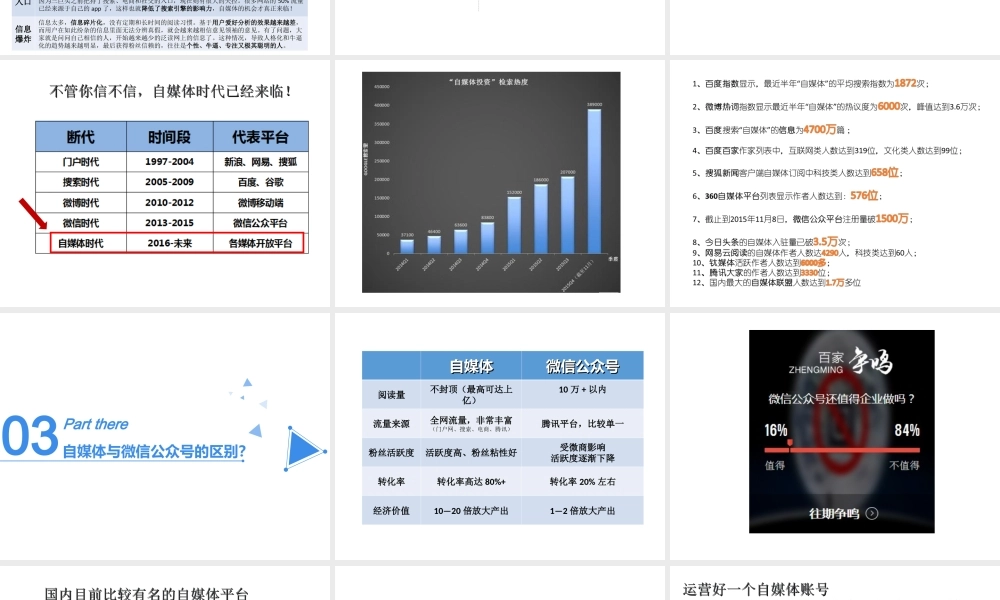Click the 微博时代 cell
Viewport: 1000px width, 600px height.
81,202
